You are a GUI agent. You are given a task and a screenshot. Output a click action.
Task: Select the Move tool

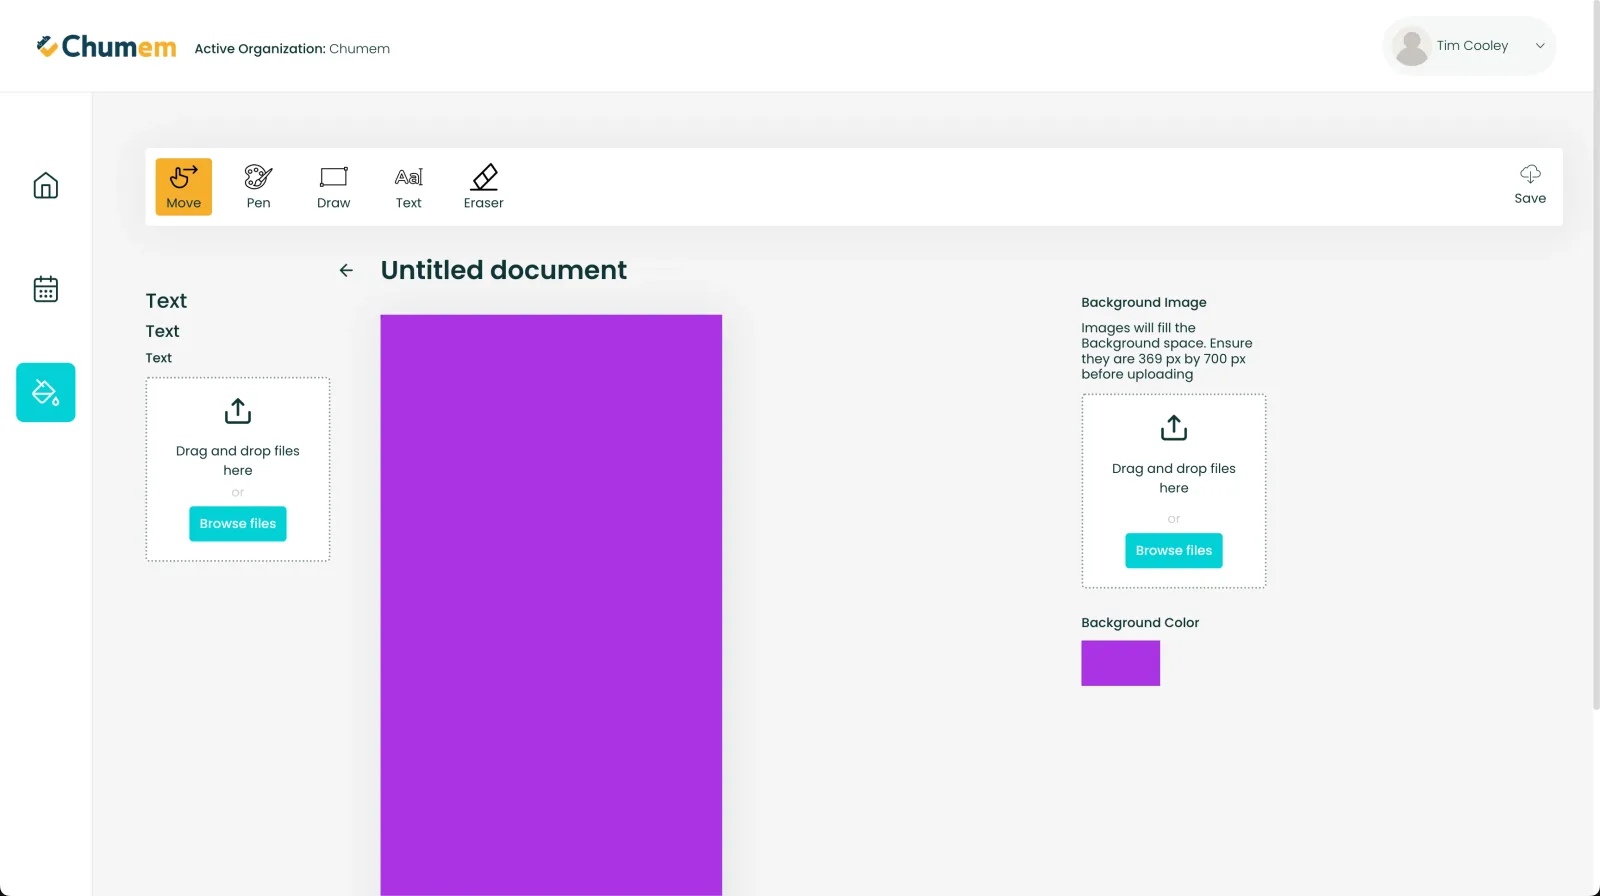pos(183,187)
